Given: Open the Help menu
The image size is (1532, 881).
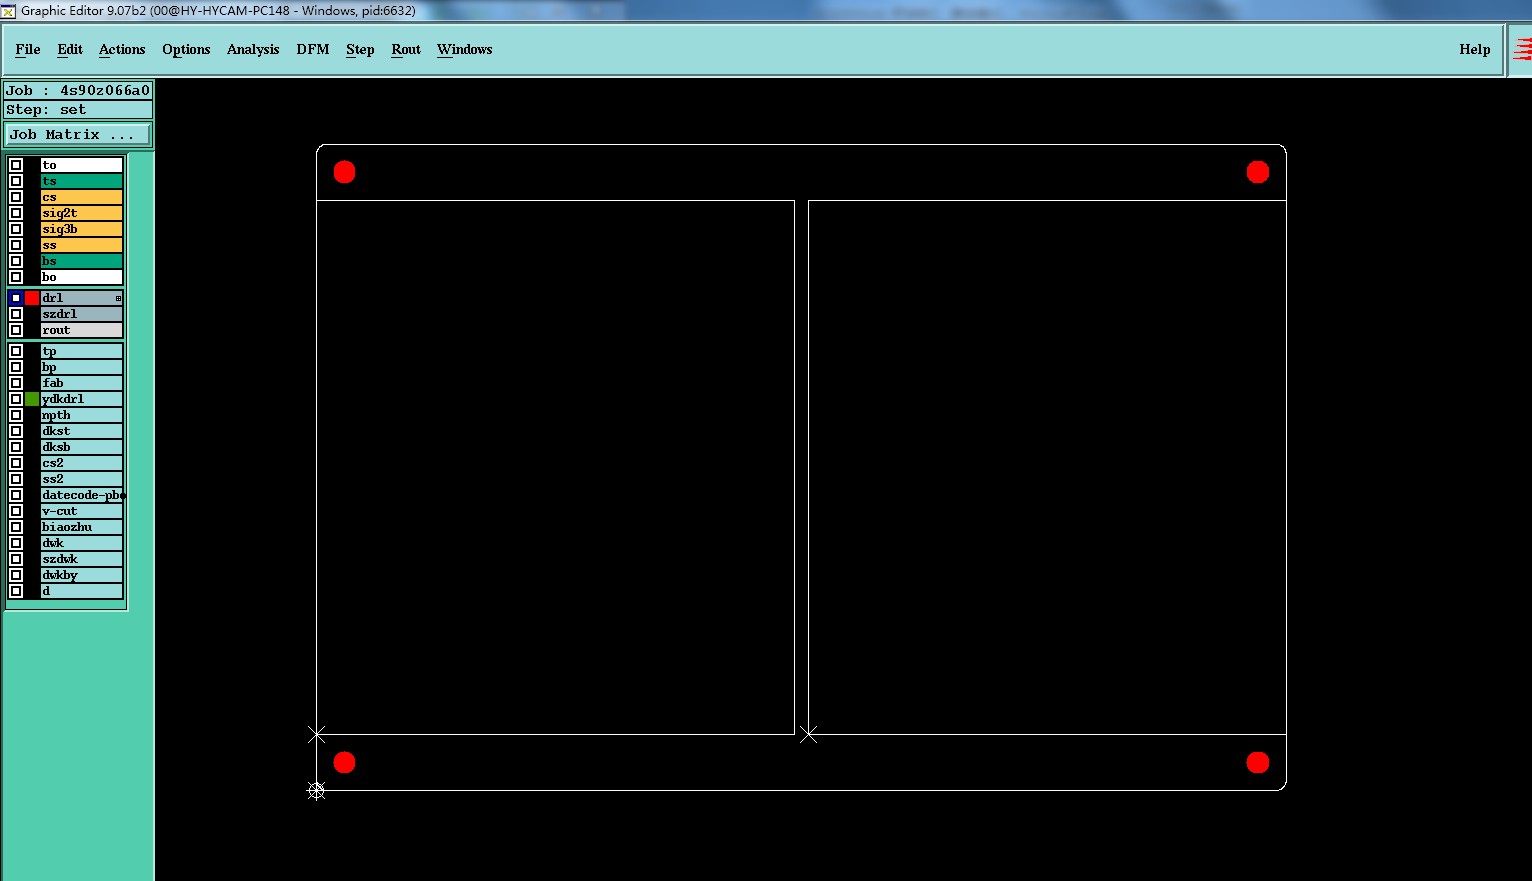Looking at the screenshot, I should pos(1475,49).
